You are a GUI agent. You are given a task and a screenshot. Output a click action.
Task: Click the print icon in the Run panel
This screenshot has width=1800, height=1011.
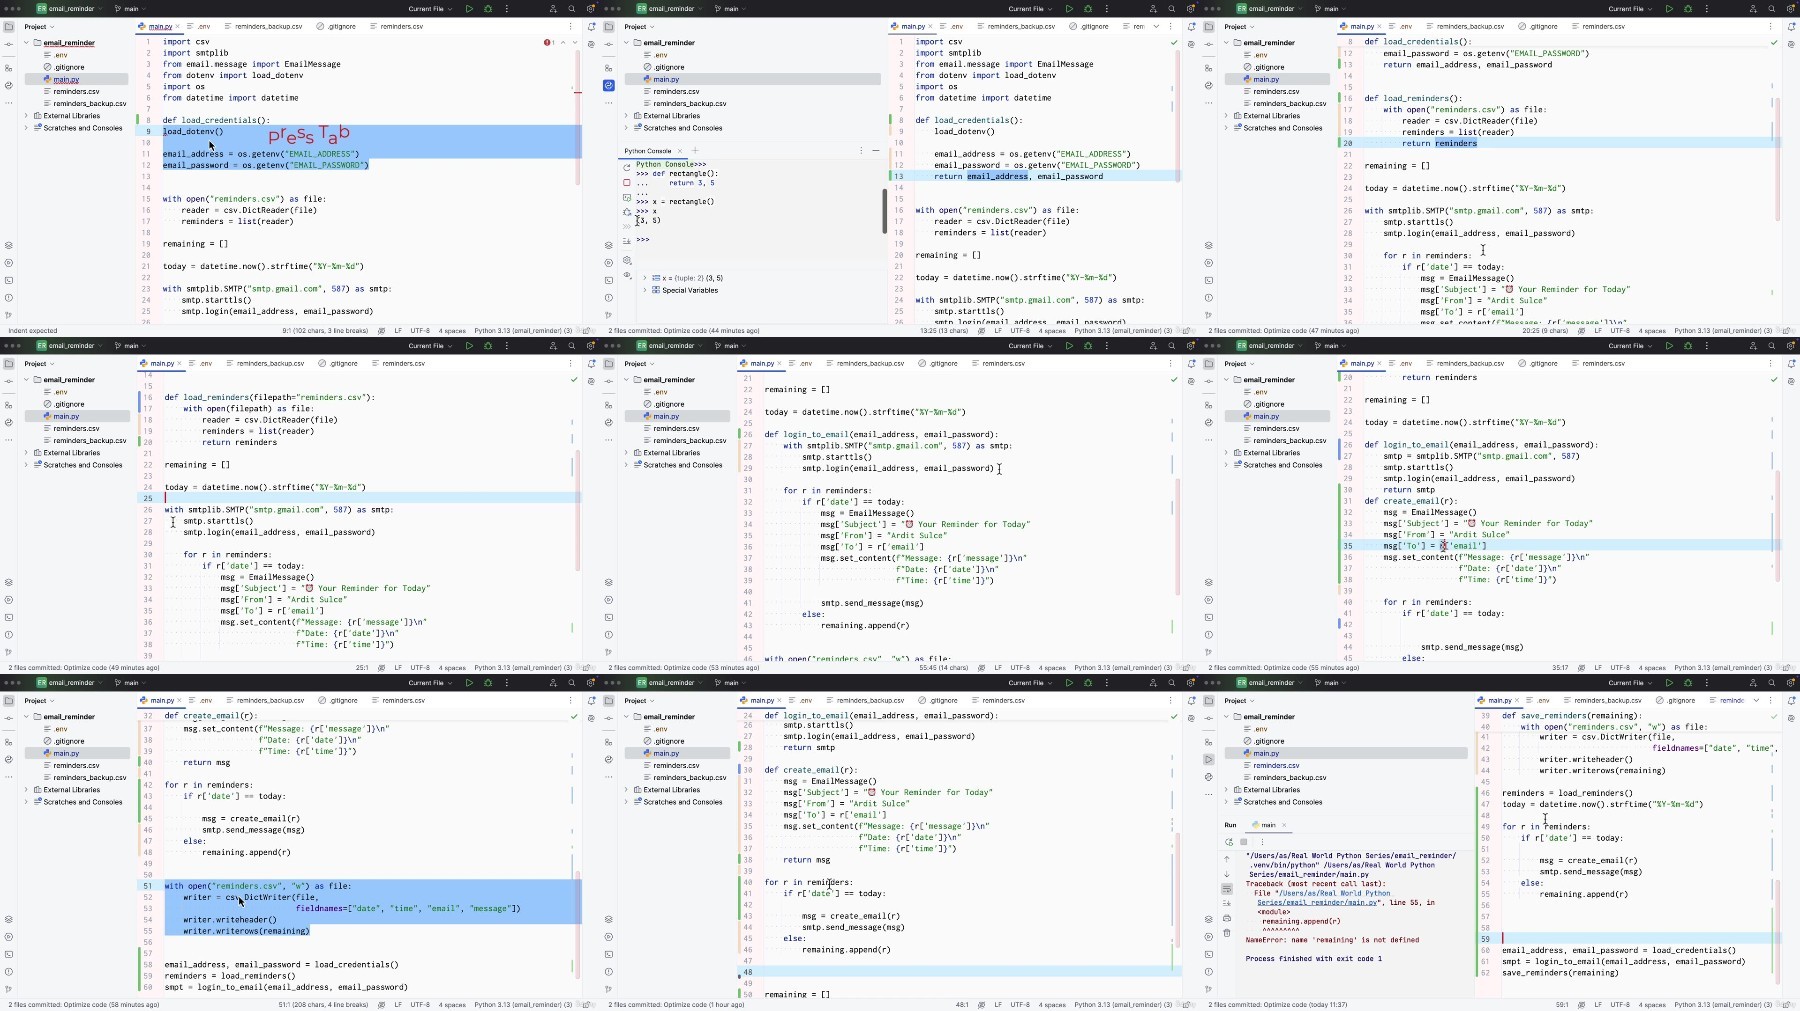click(x=1227, y=918)
